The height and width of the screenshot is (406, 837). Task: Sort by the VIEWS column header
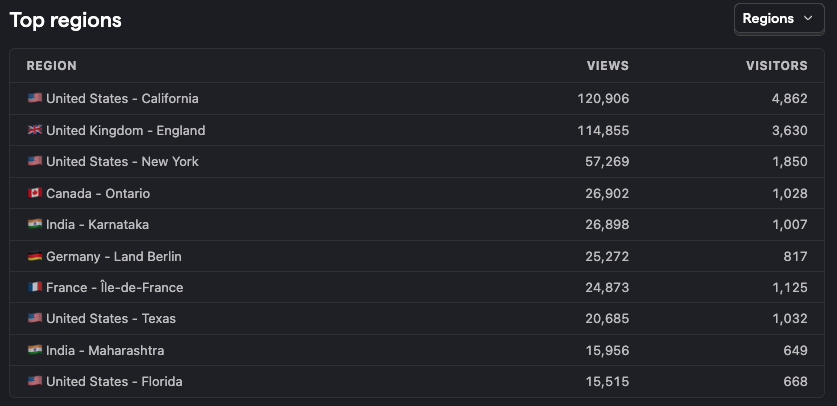click(608, 66)
